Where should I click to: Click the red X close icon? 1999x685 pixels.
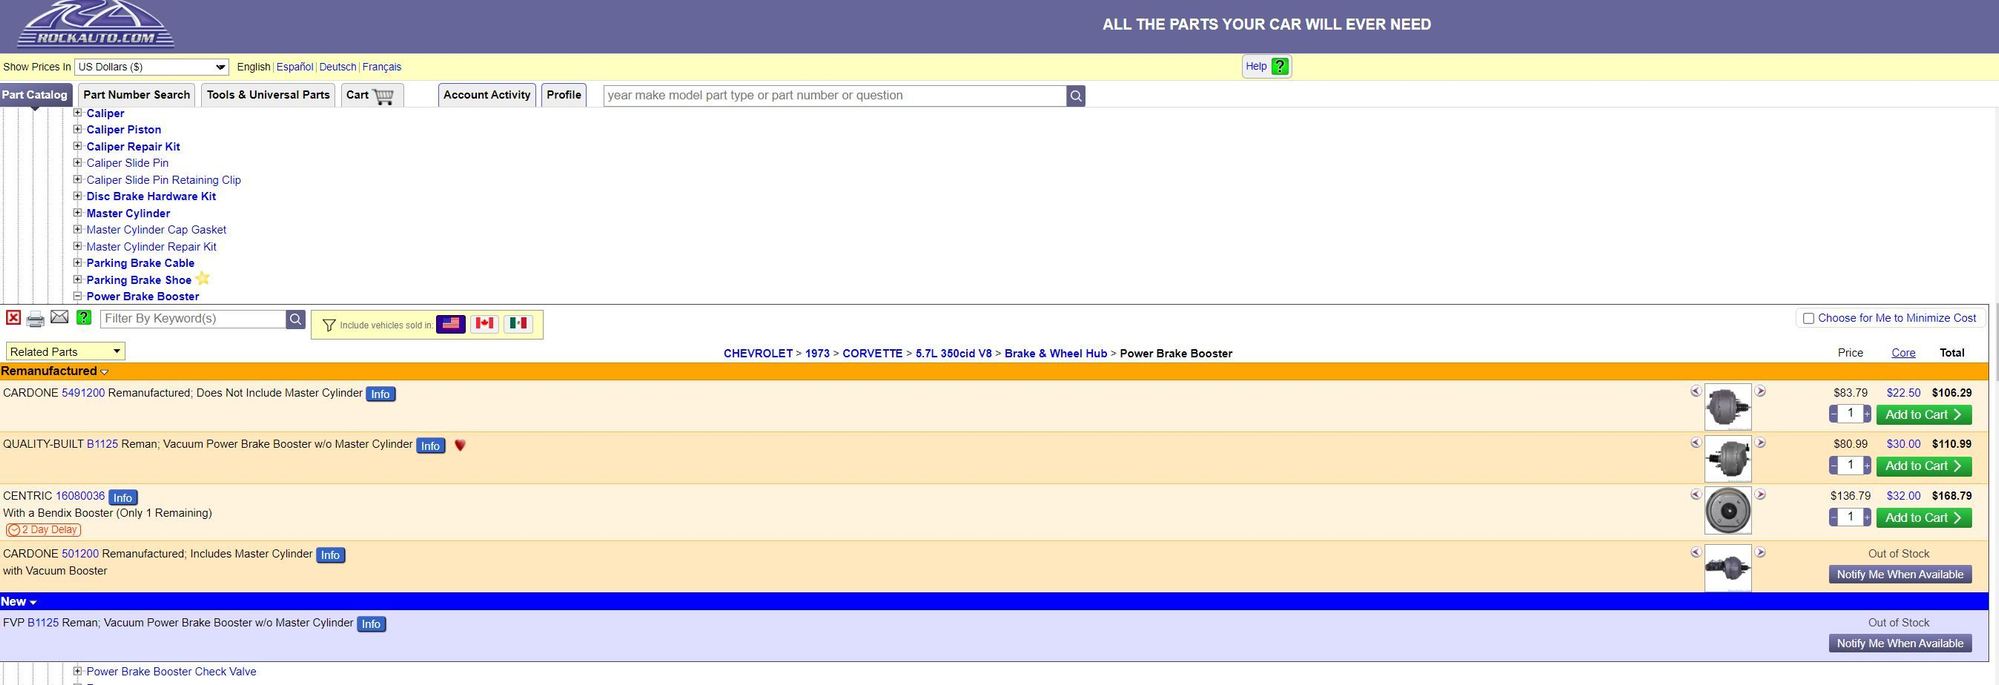pos(13,318)
